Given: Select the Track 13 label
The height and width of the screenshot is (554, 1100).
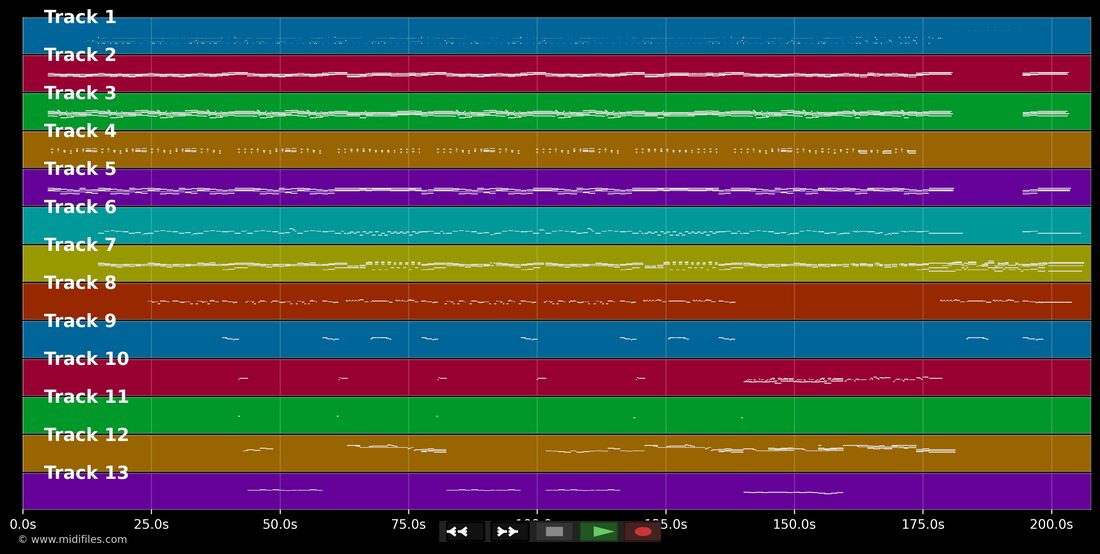Looking at the screenshot, I should tap(86, 473).
